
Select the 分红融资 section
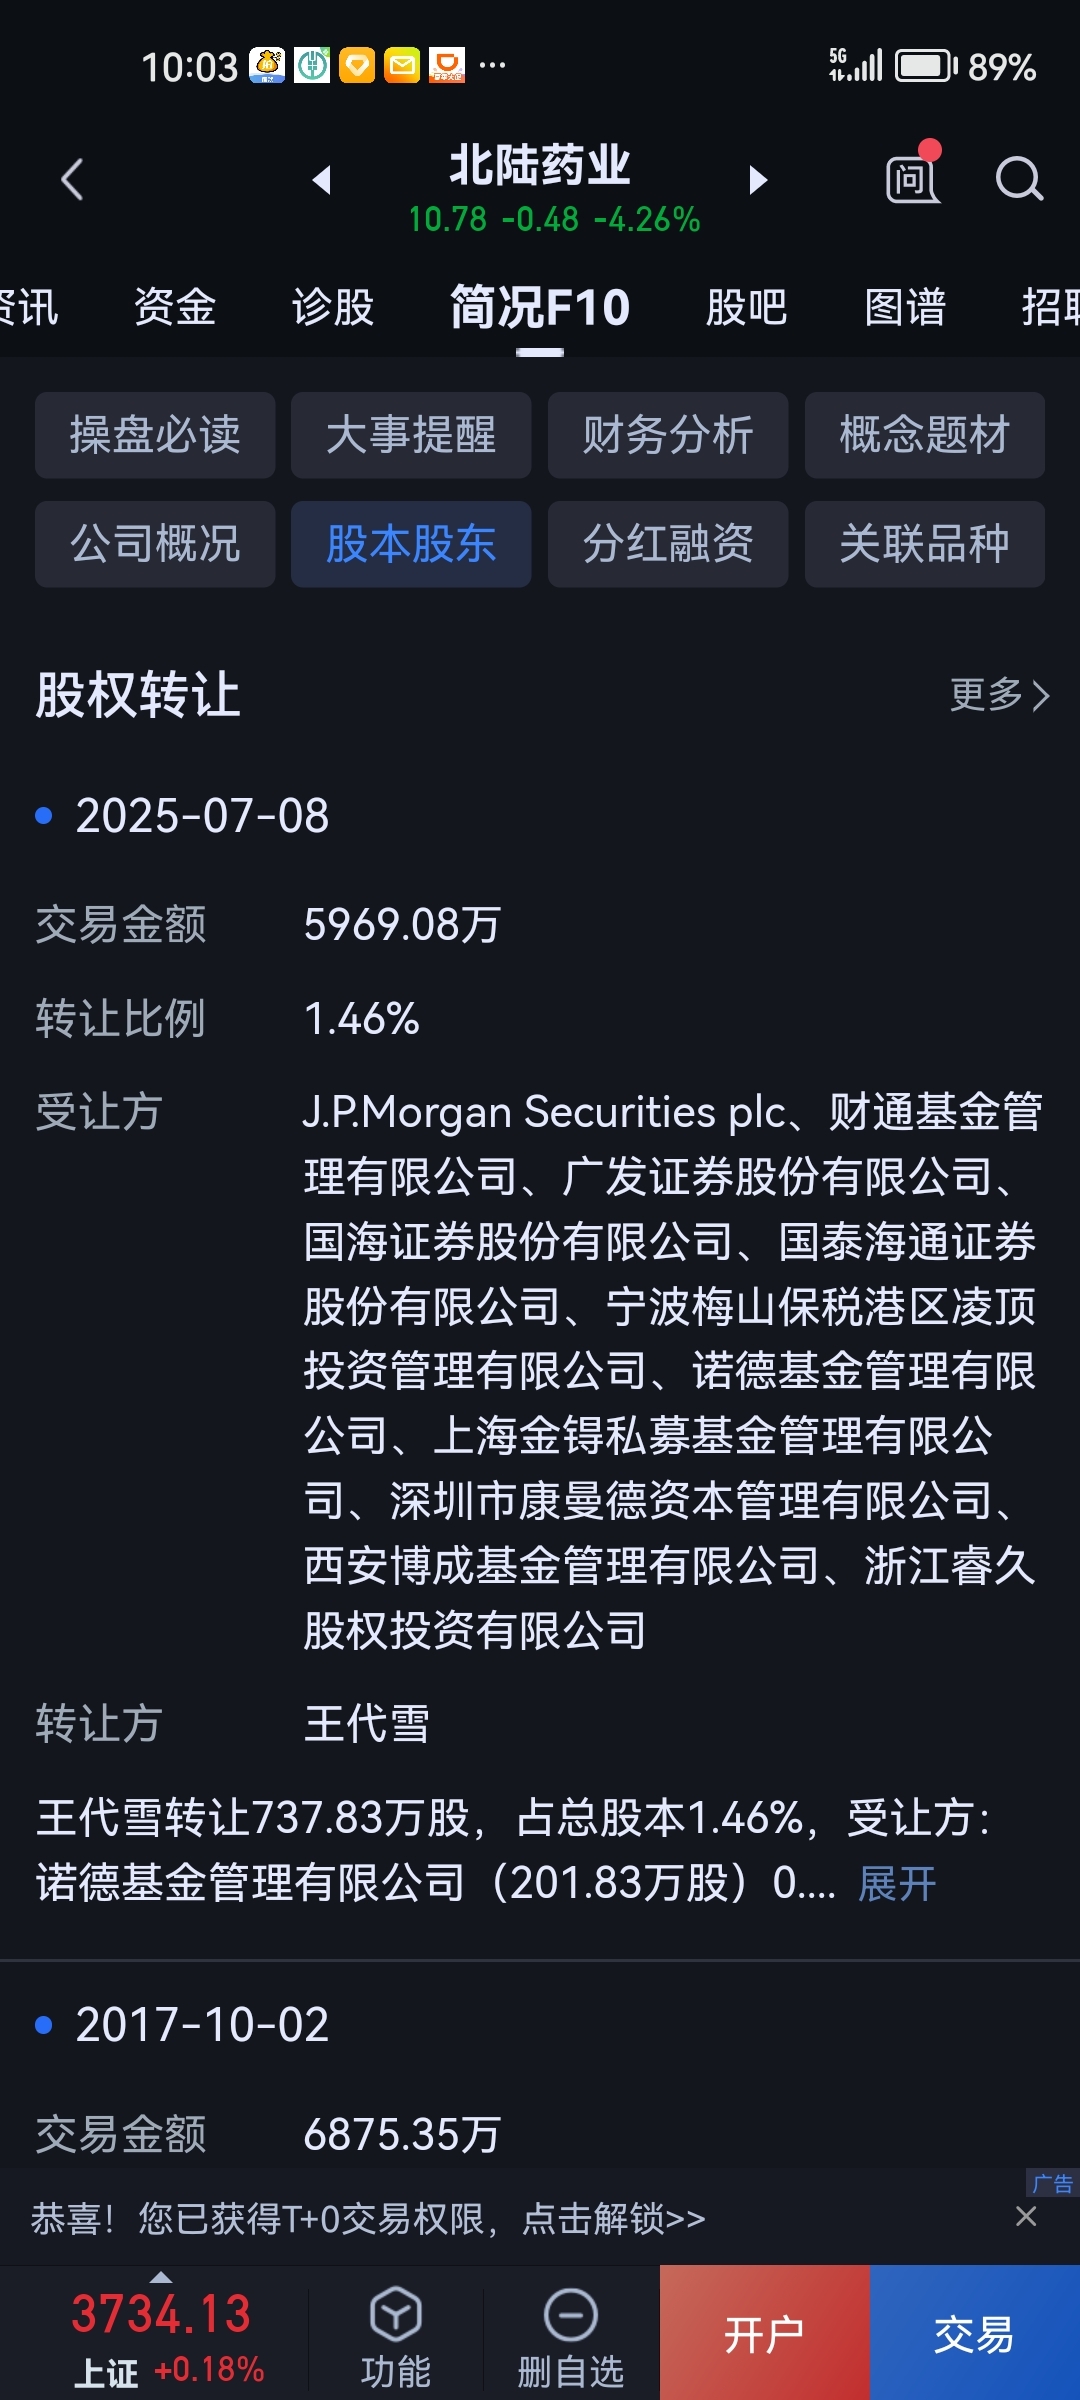point(668,544)
